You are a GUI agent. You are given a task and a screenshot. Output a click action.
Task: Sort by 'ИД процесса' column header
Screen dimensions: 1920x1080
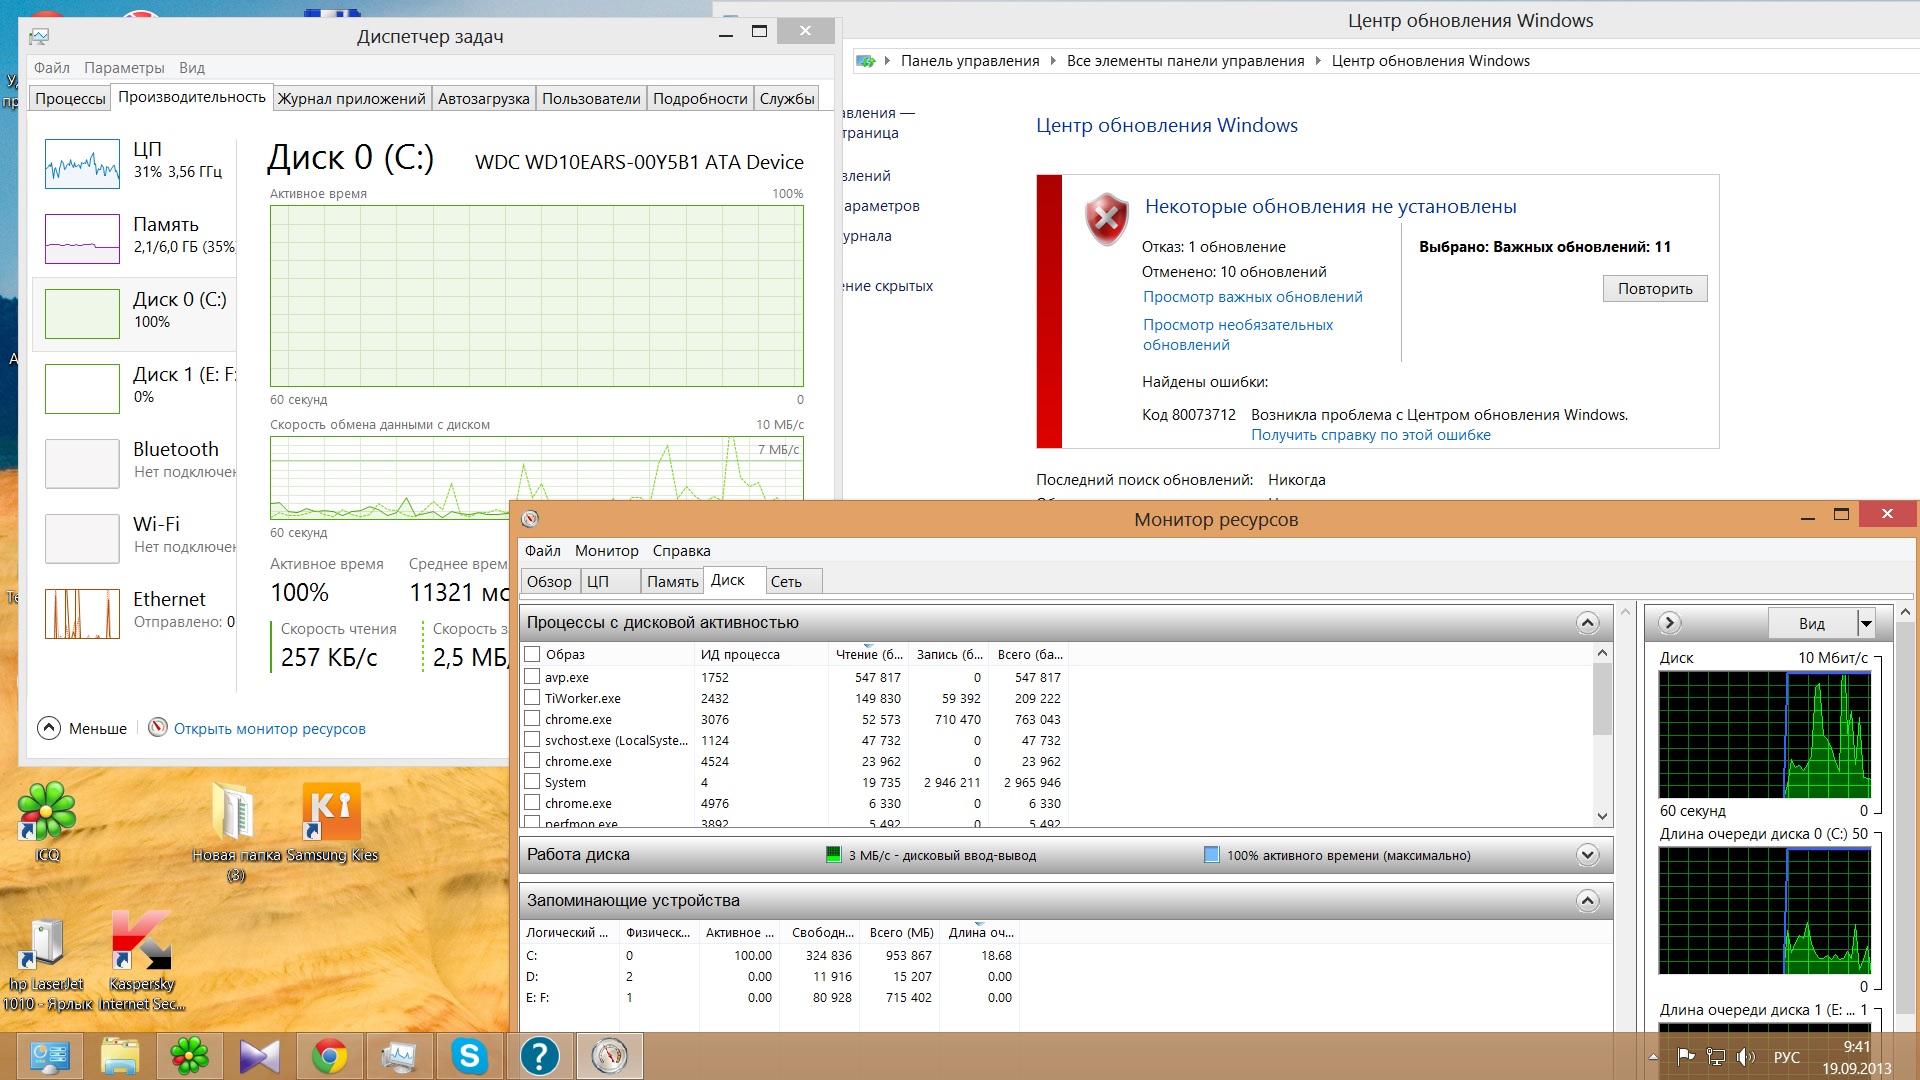(760, 654)
